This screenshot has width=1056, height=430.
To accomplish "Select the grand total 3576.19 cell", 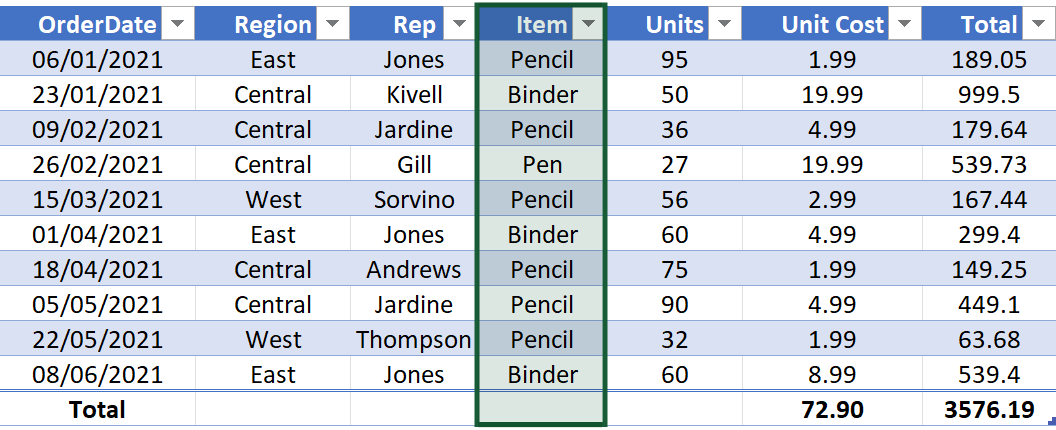I will [987, 409].
